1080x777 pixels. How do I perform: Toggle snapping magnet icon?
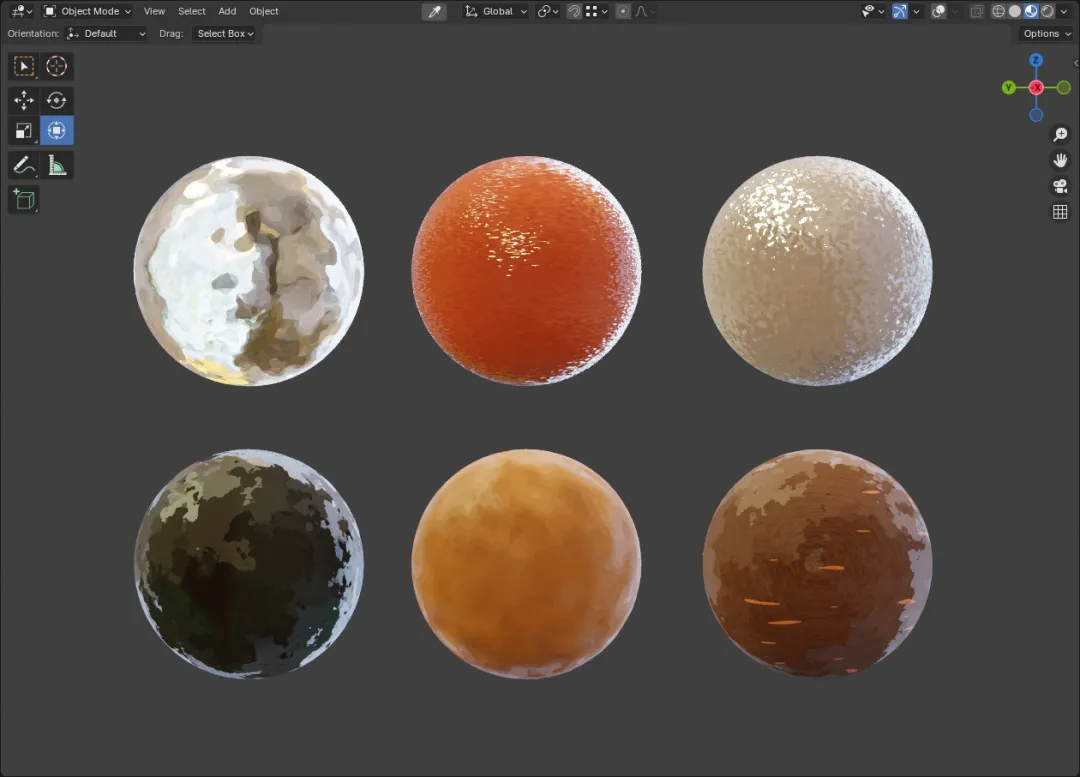(574, 11)
